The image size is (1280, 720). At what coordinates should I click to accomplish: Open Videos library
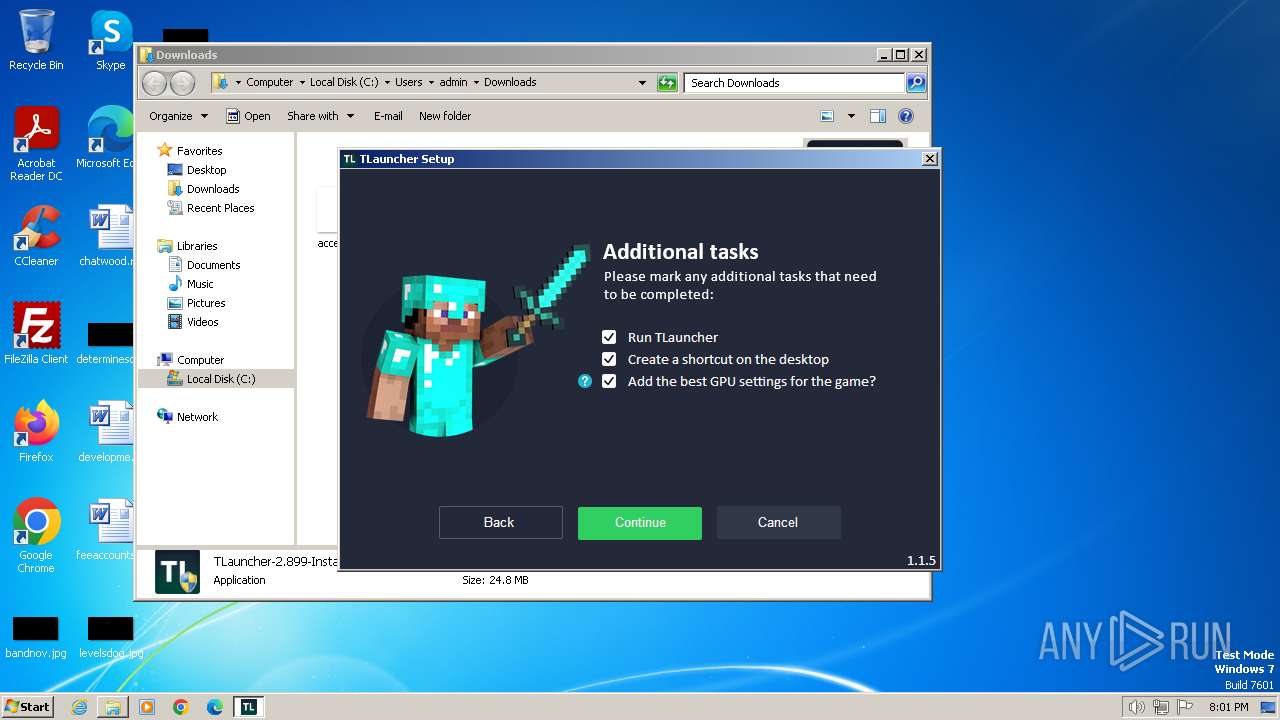click(x=202, y=322)
